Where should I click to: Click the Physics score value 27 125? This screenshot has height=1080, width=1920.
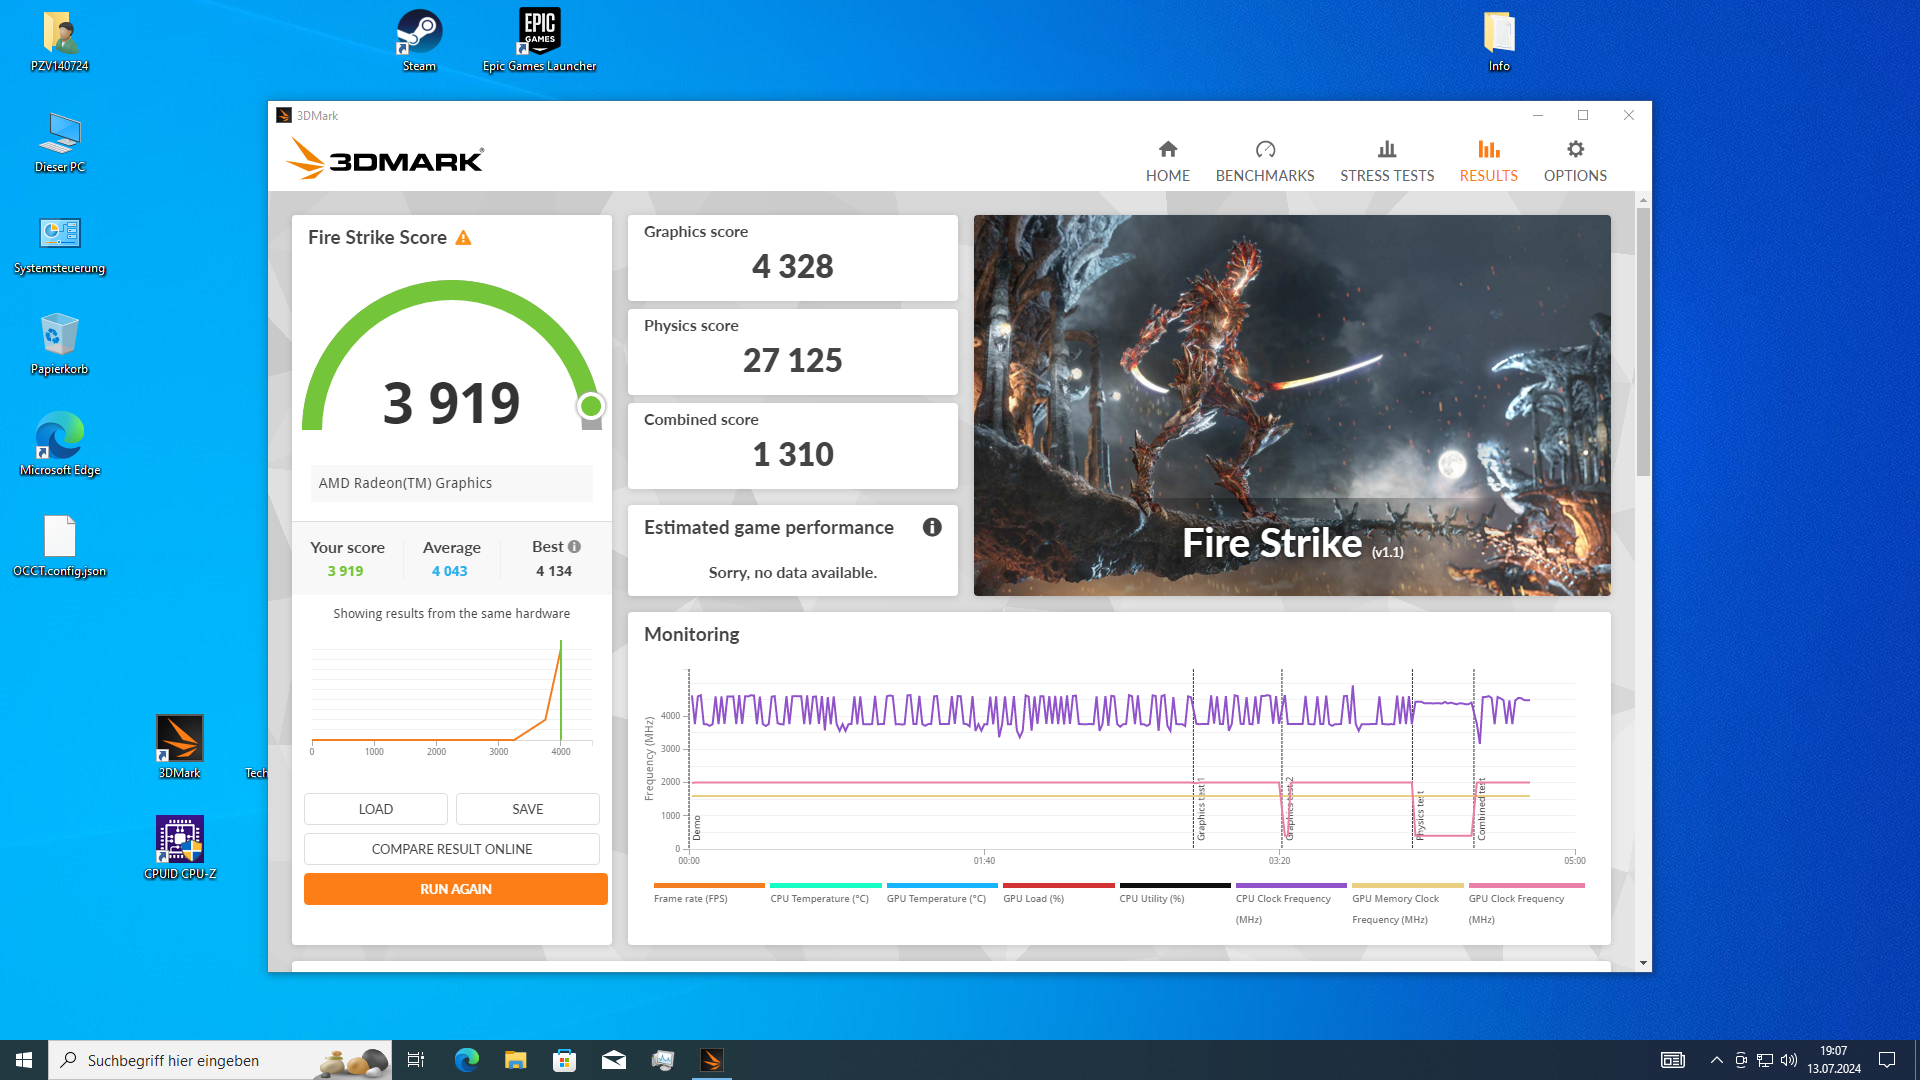tap(792, 361)
